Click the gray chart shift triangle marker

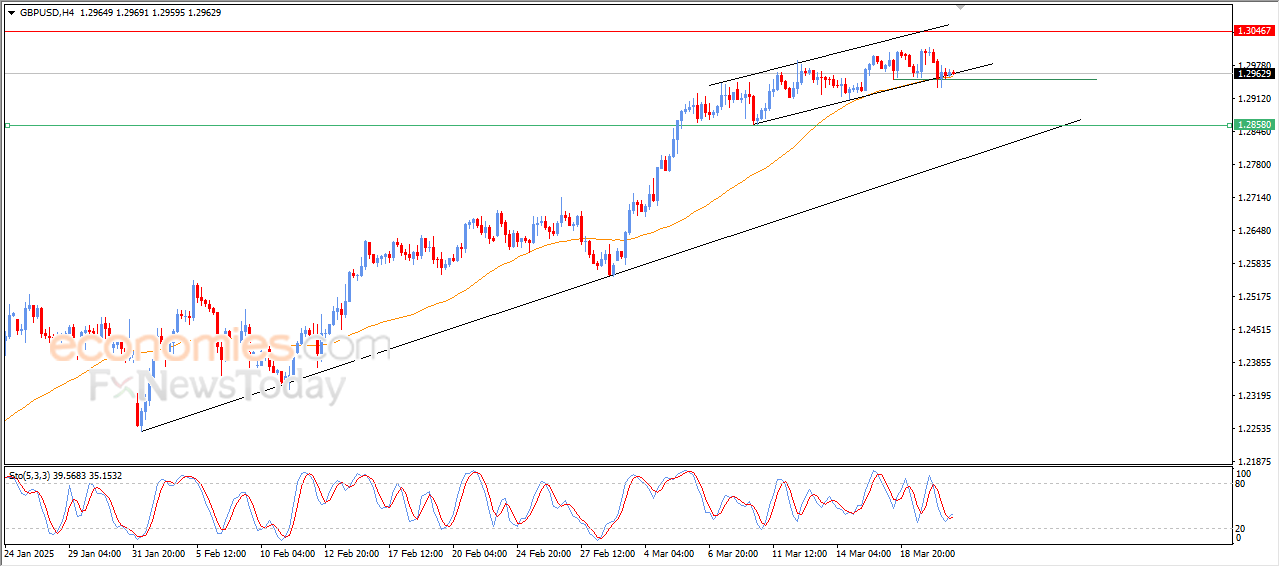(x=960, y=7)
